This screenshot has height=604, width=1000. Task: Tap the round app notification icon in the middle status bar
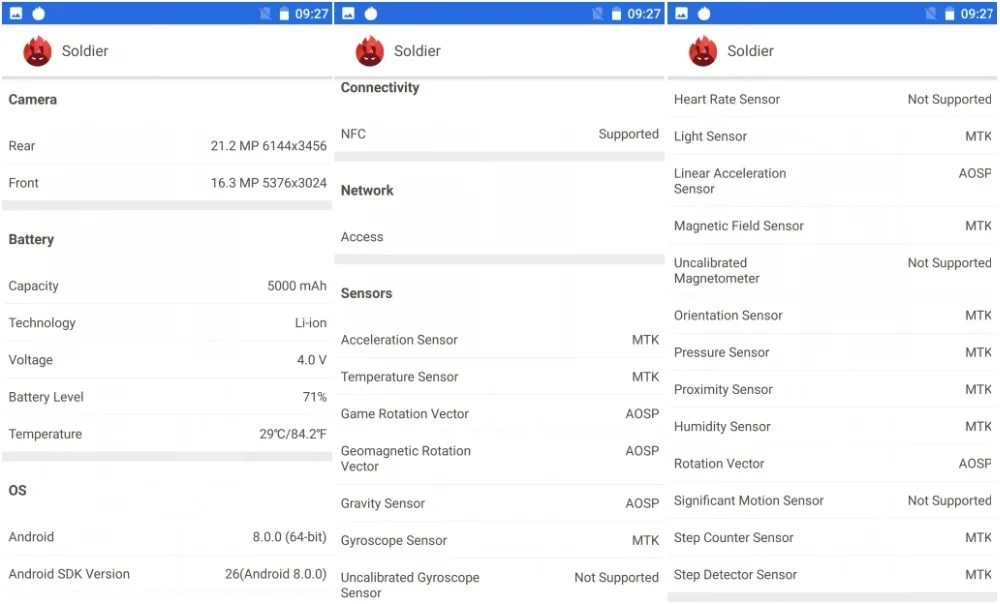pyautogui.click(x=371, y=13)
